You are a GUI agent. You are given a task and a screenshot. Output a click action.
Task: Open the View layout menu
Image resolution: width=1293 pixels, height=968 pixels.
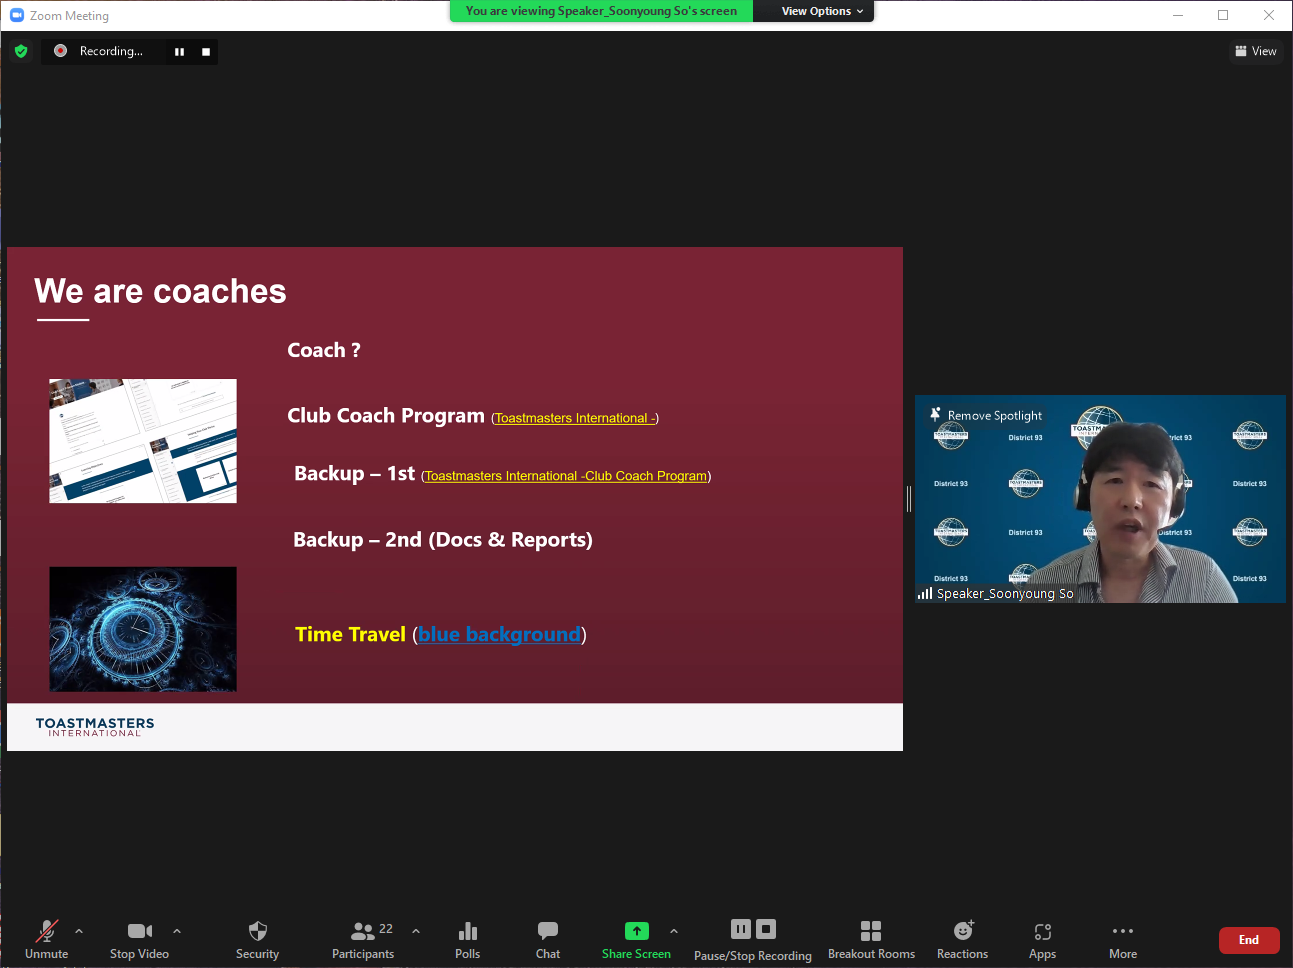pos(1256,51)
